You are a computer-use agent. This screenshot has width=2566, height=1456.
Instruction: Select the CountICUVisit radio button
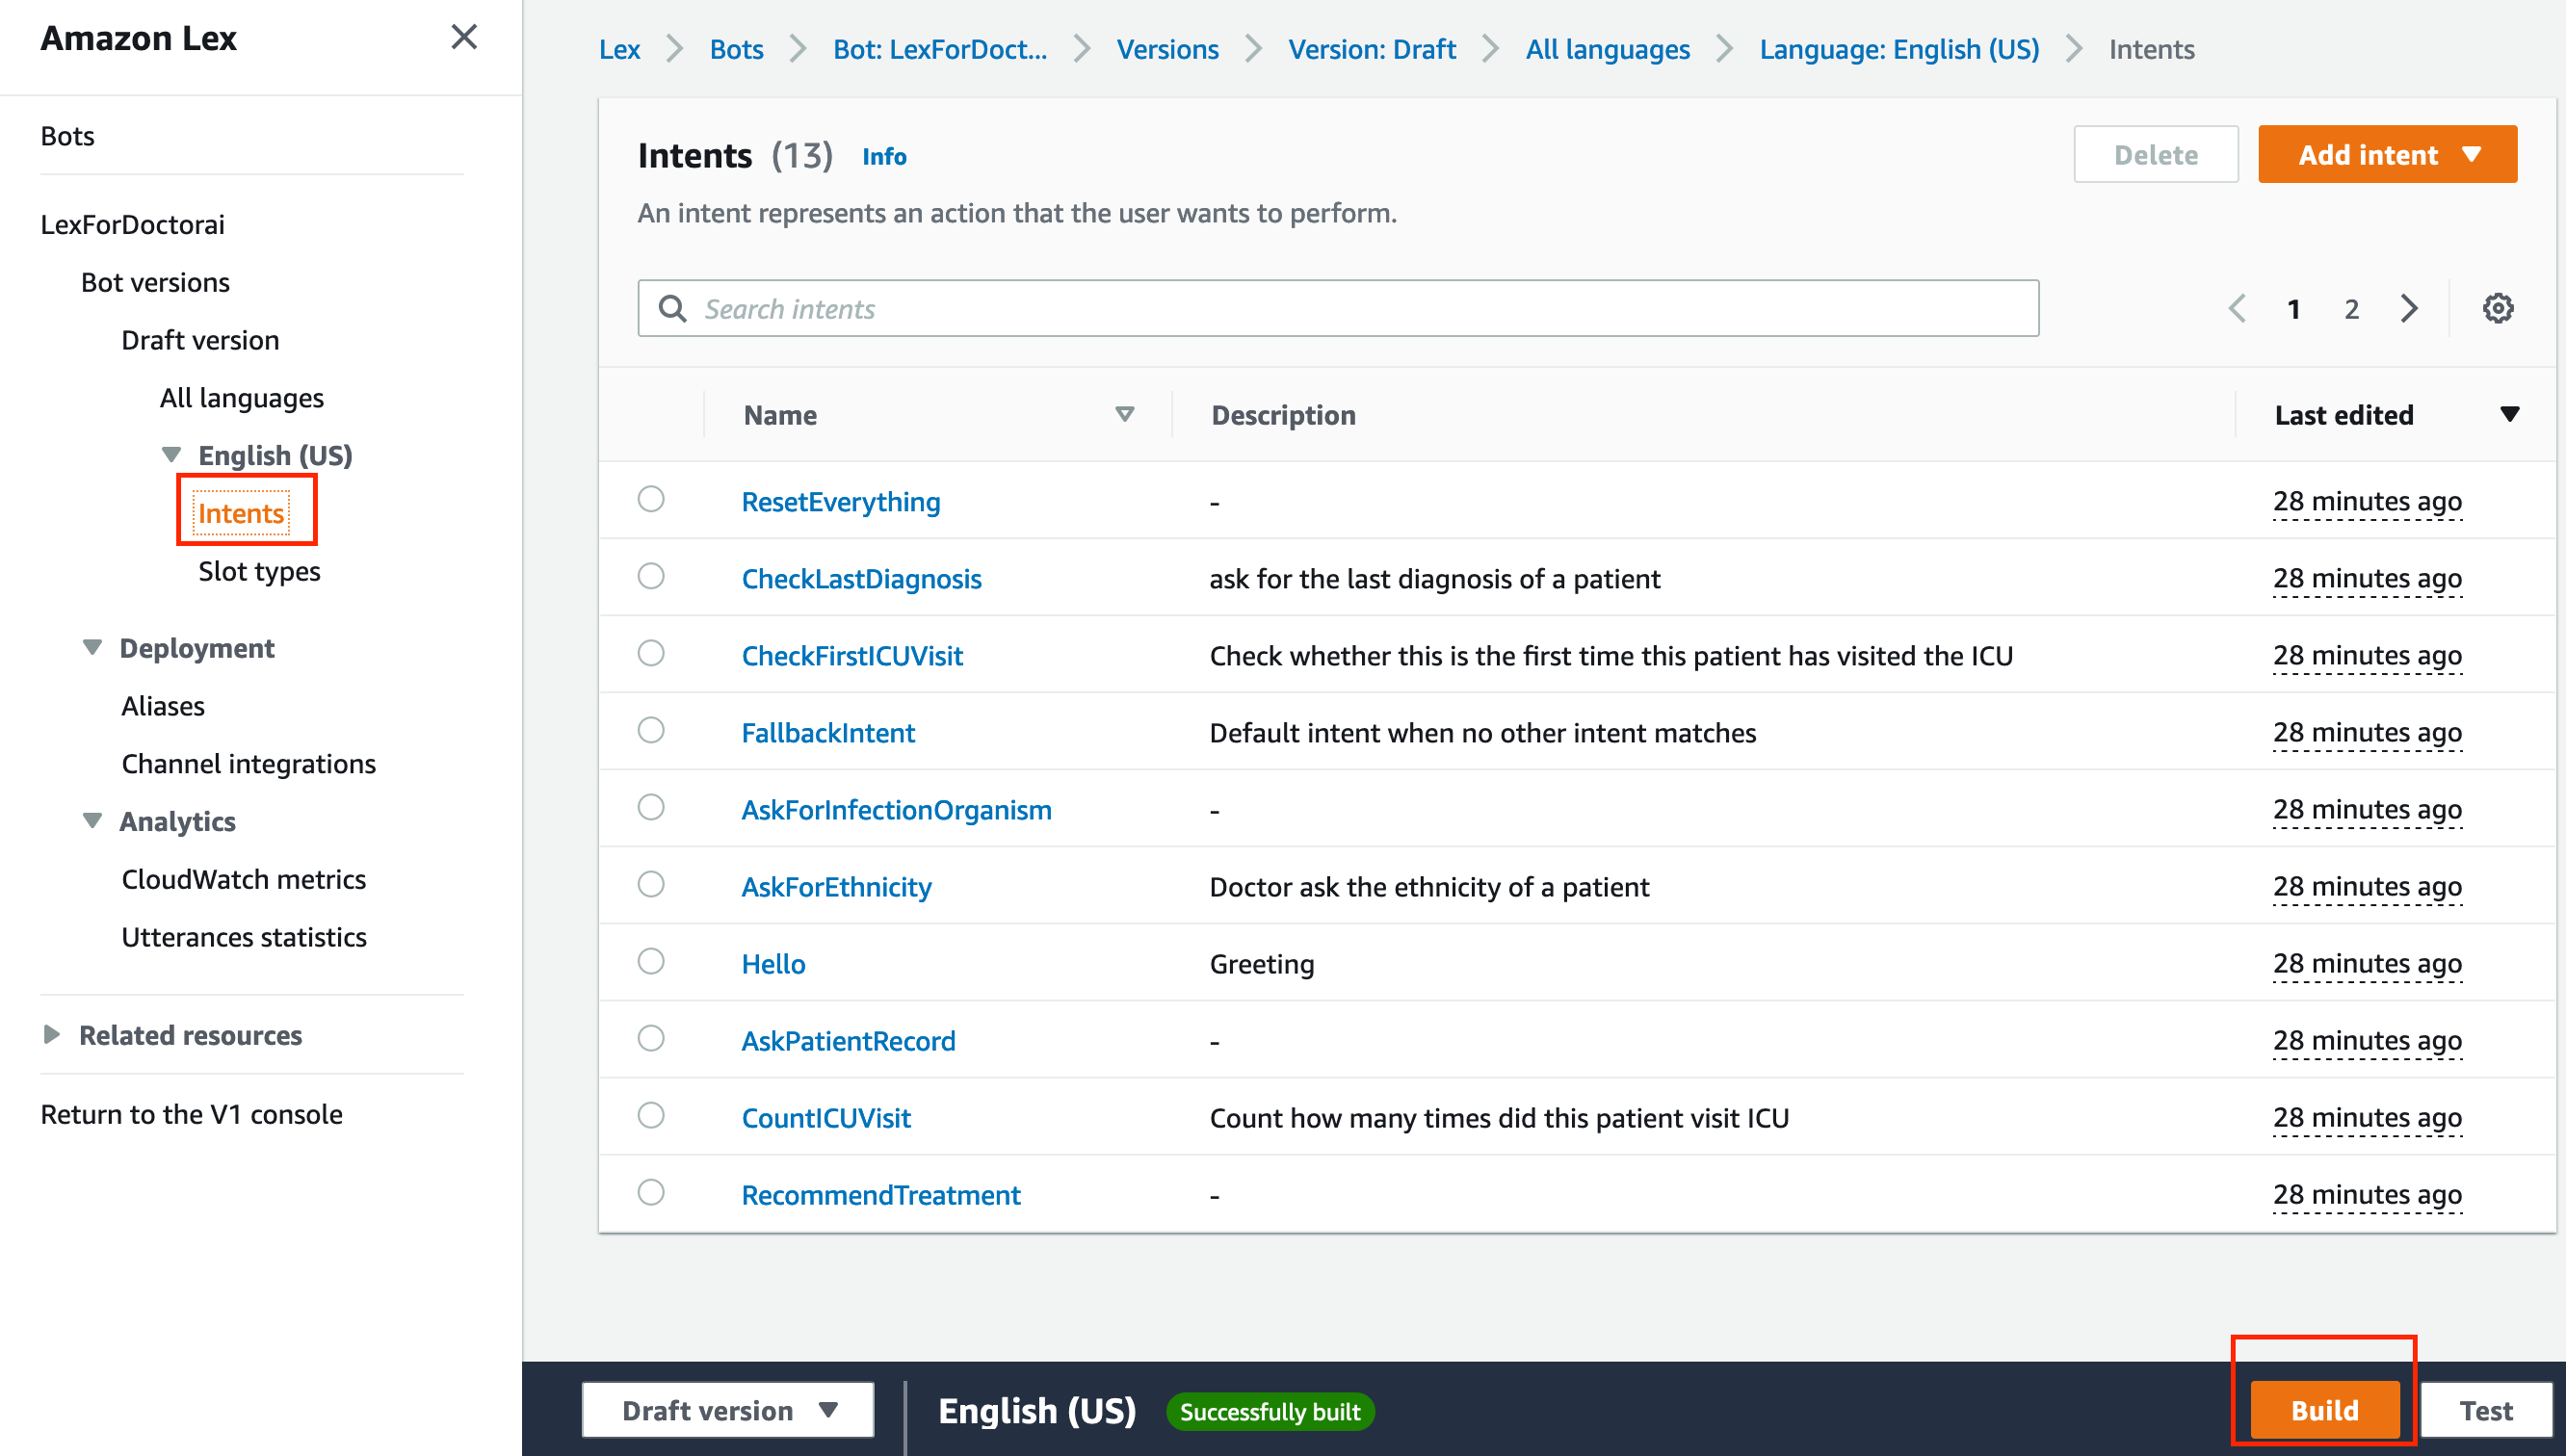651,1115
